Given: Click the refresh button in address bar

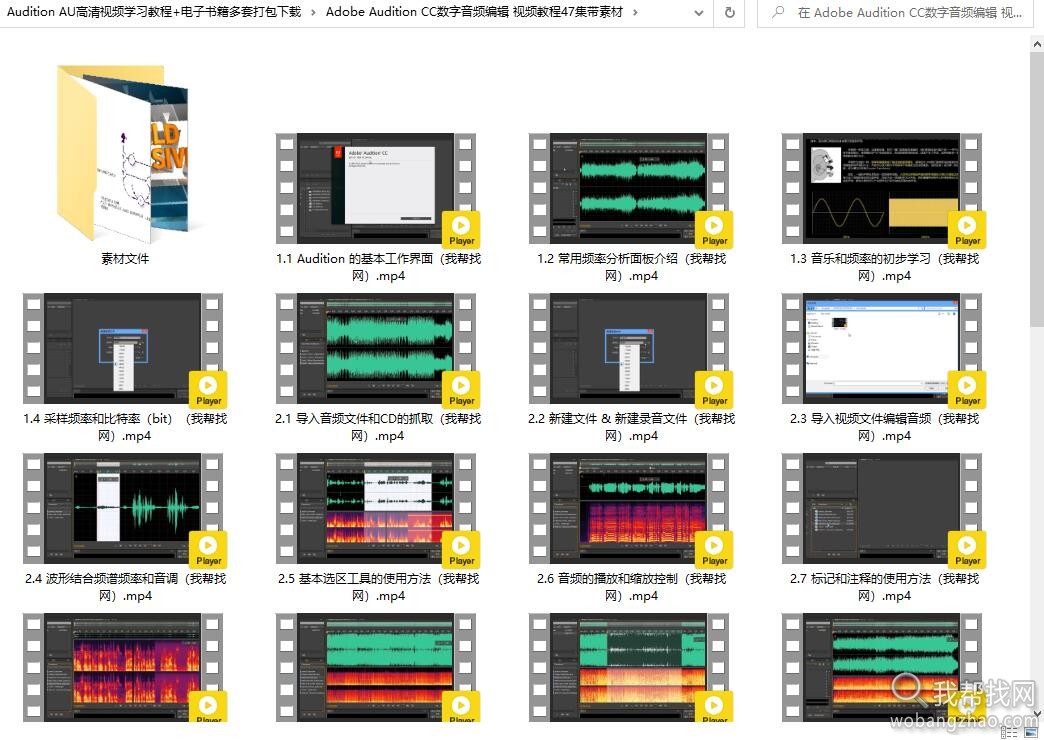Looking at the screenshot, I should click(730, 12).
